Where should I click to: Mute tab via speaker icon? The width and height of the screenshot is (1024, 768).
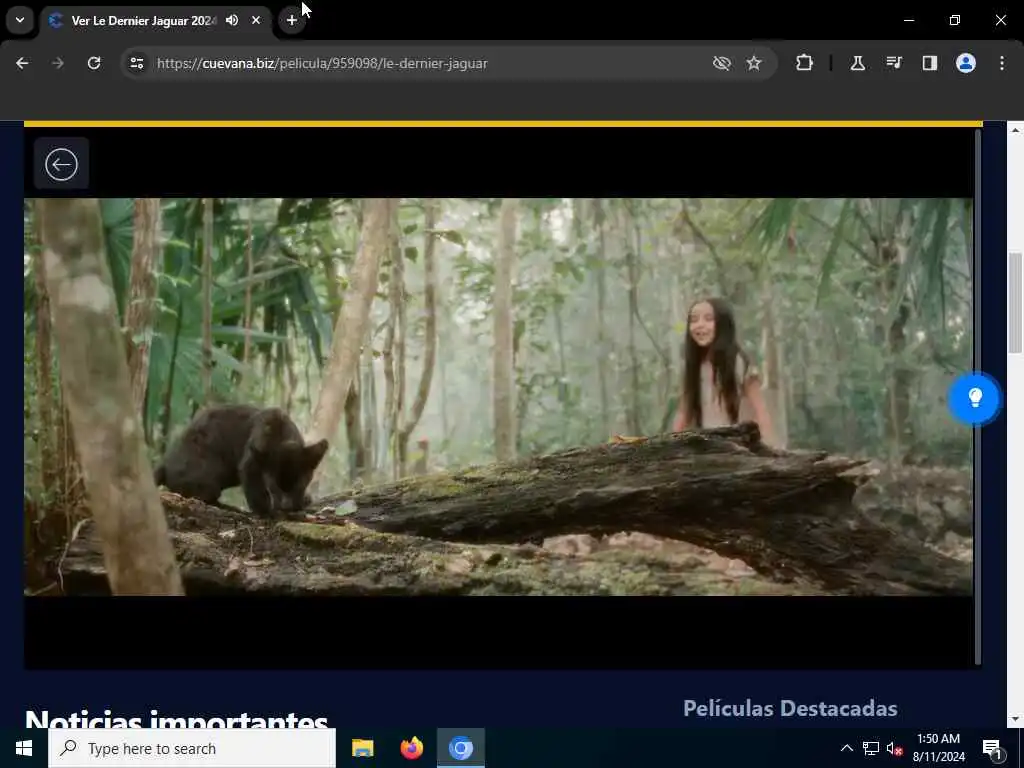coord(232,20)
